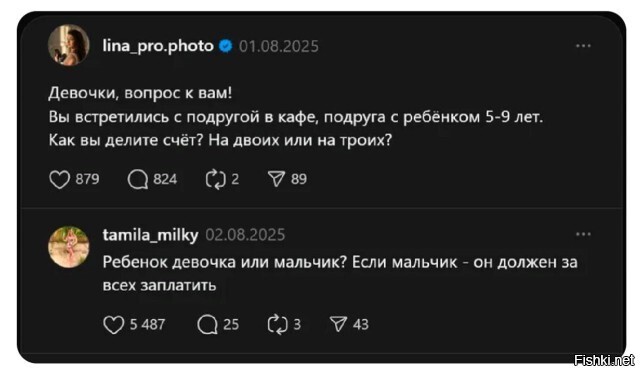Screen dimensions: 640x372
Task: Open the post text about splitting the bill
Action: click(x=296, y=117)
